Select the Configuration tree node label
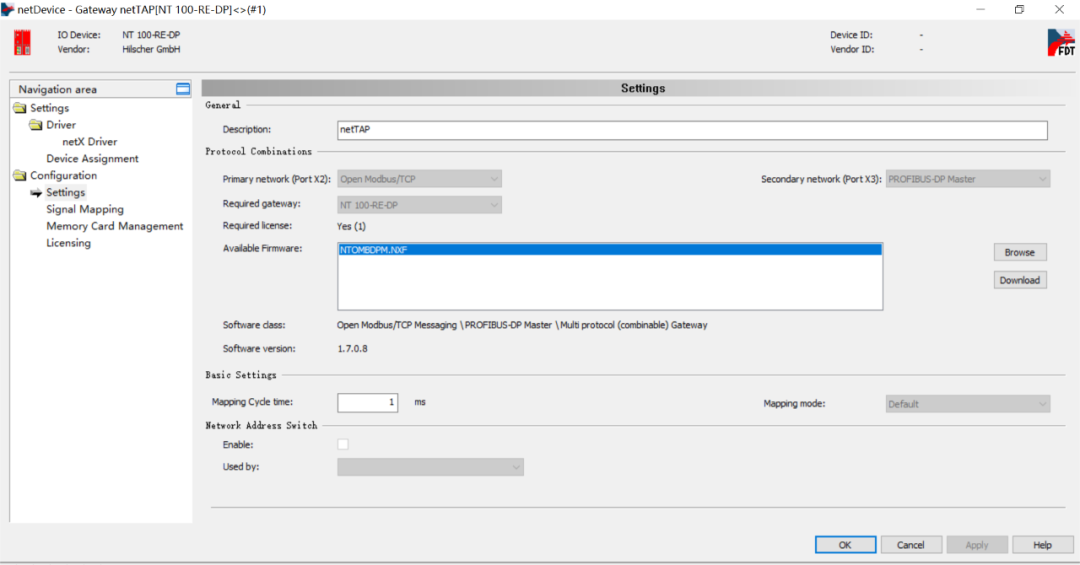Screen dimensions: 1080x565 pos(63,176)
